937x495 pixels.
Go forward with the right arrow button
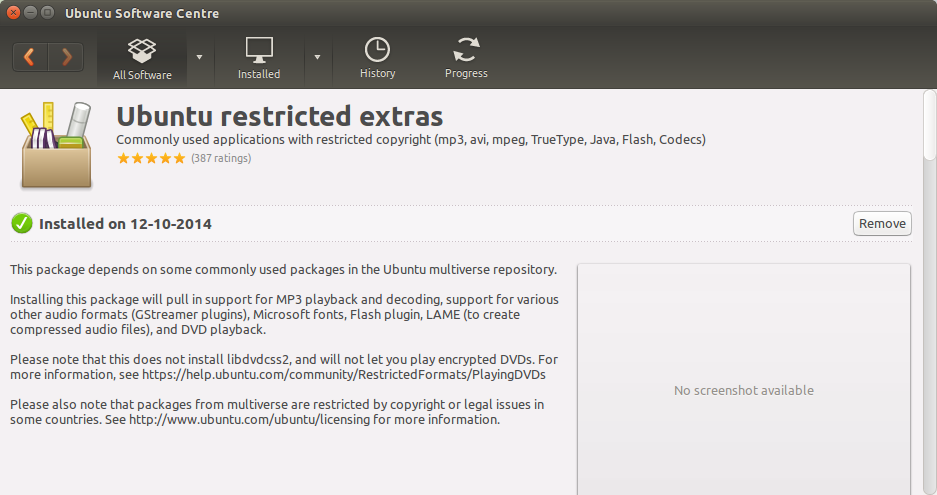click(66, 57)
